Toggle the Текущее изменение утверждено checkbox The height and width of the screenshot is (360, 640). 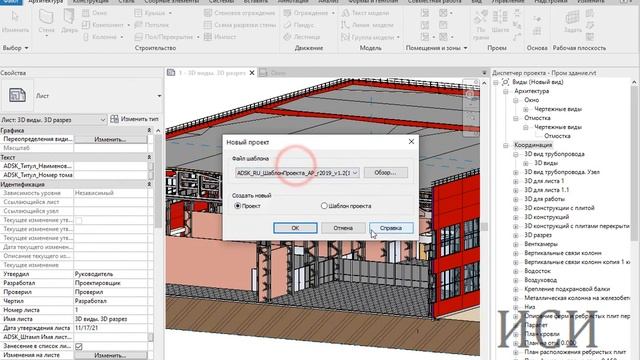click(x=79, y=220)
